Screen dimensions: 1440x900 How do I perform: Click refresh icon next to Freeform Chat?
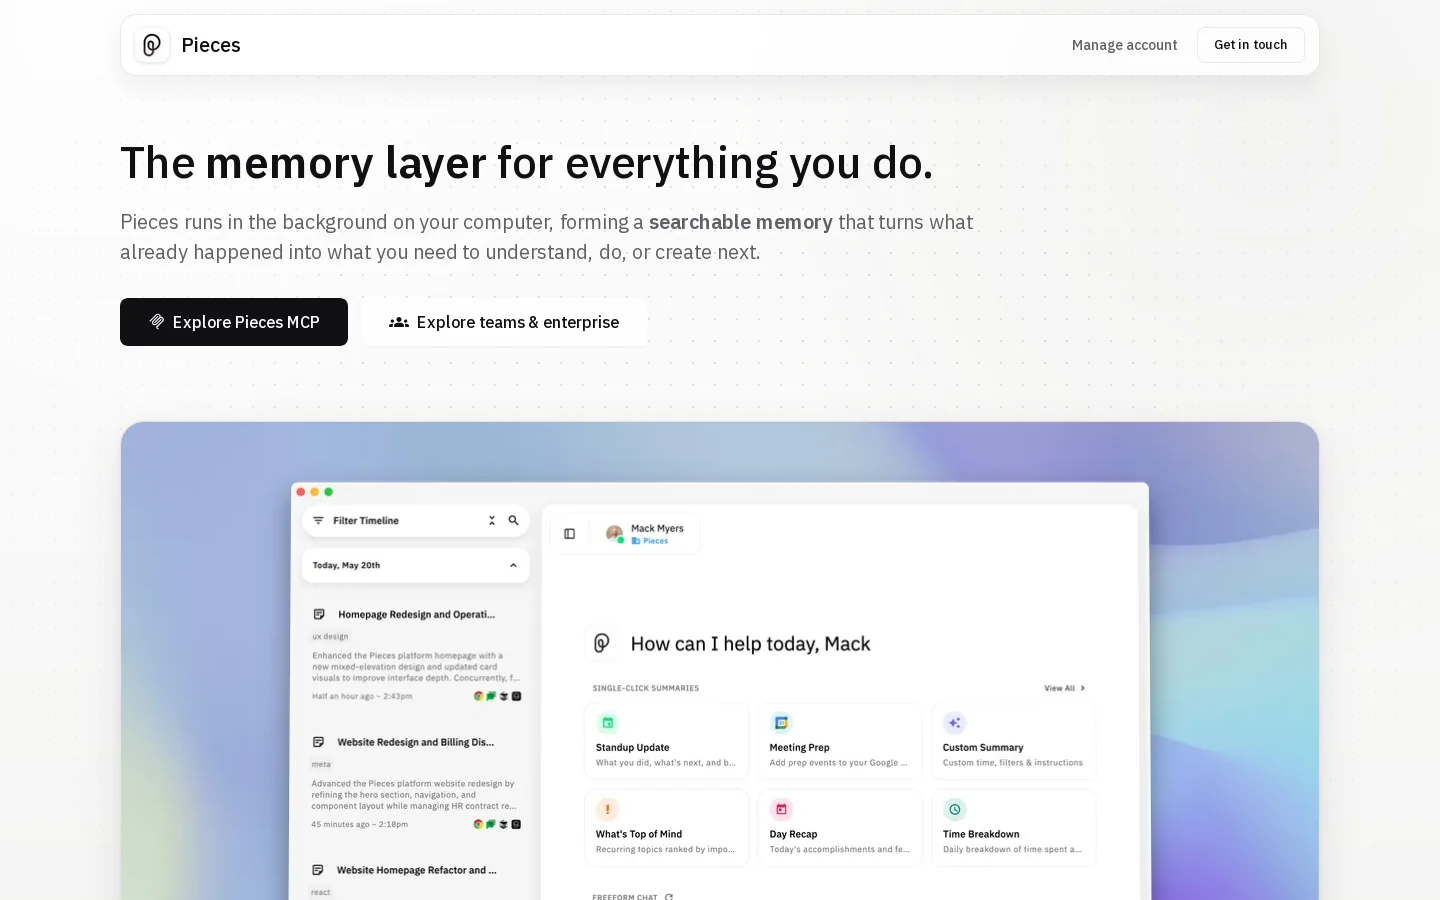(x=669, y=897)
